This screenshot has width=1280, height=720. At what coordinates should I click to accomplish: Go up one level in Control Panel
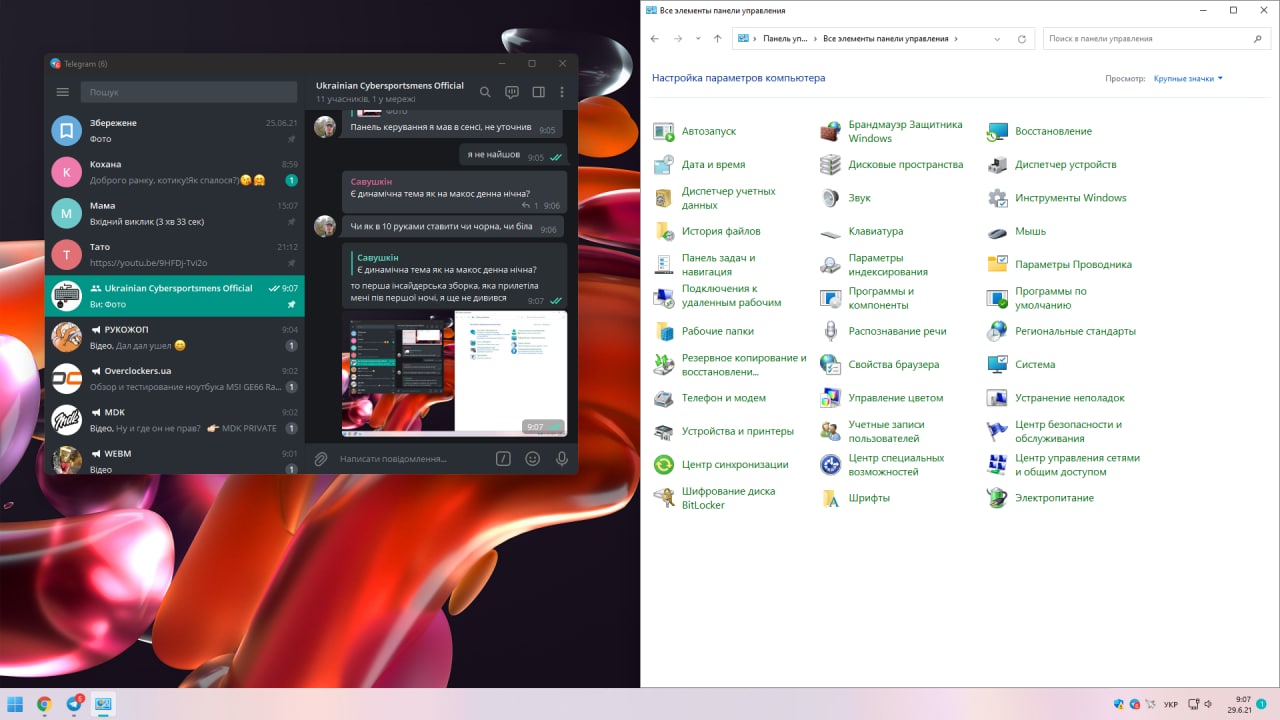[717, 39]
